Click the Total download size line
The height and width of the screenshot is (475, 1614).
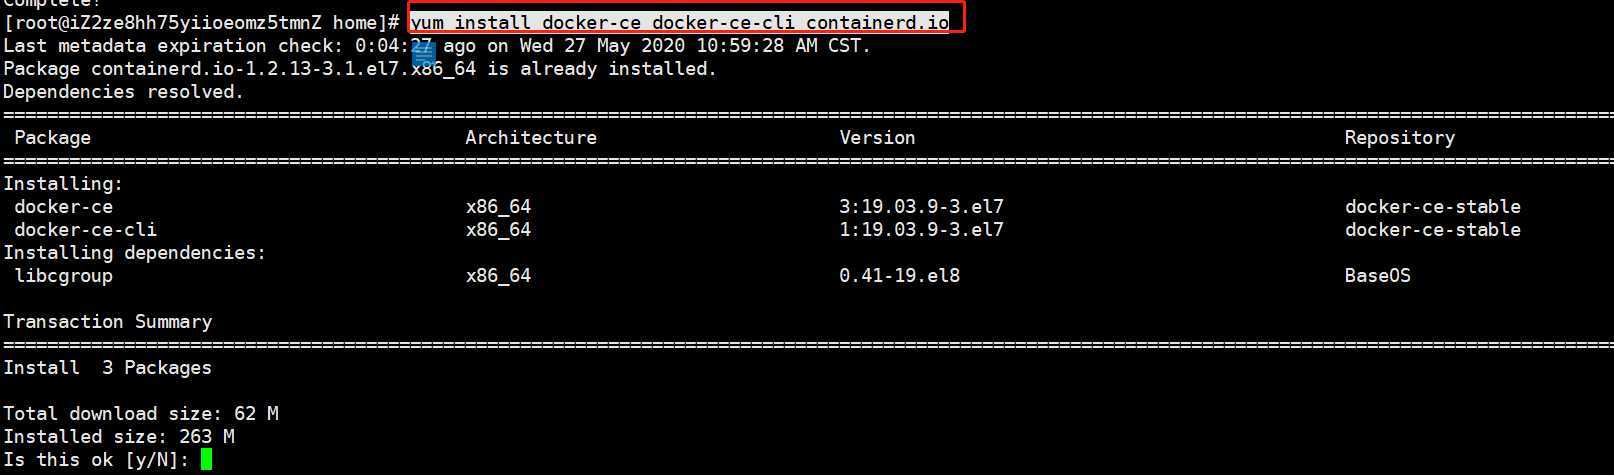141,414
